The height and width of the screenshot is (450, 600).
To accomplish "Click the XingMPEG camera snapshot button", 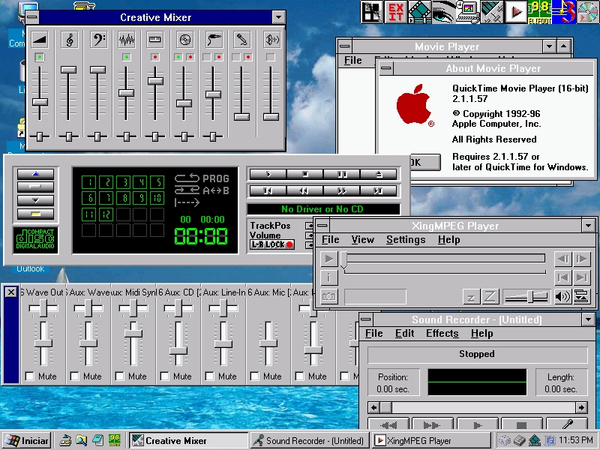I will 328,296.
